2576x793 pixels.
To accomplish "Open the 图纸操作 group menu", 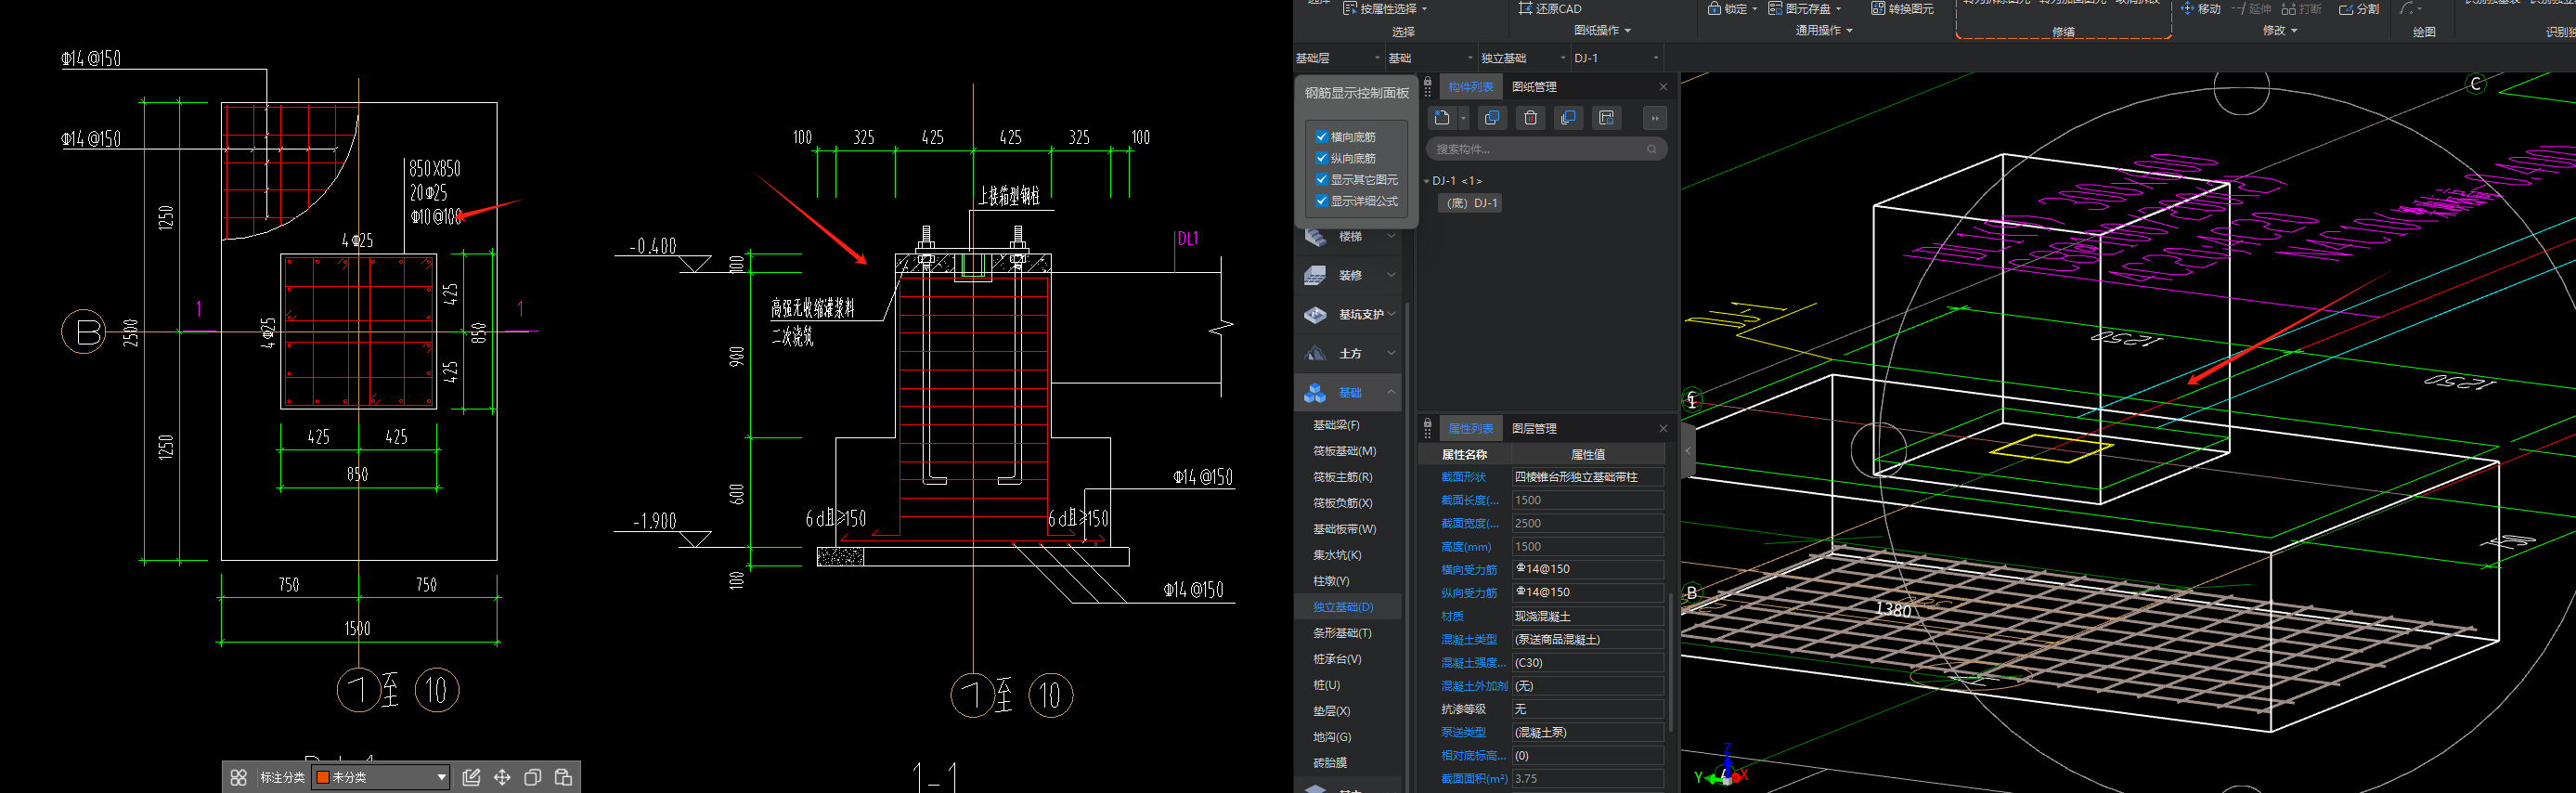I will (x=1602, y=30).
